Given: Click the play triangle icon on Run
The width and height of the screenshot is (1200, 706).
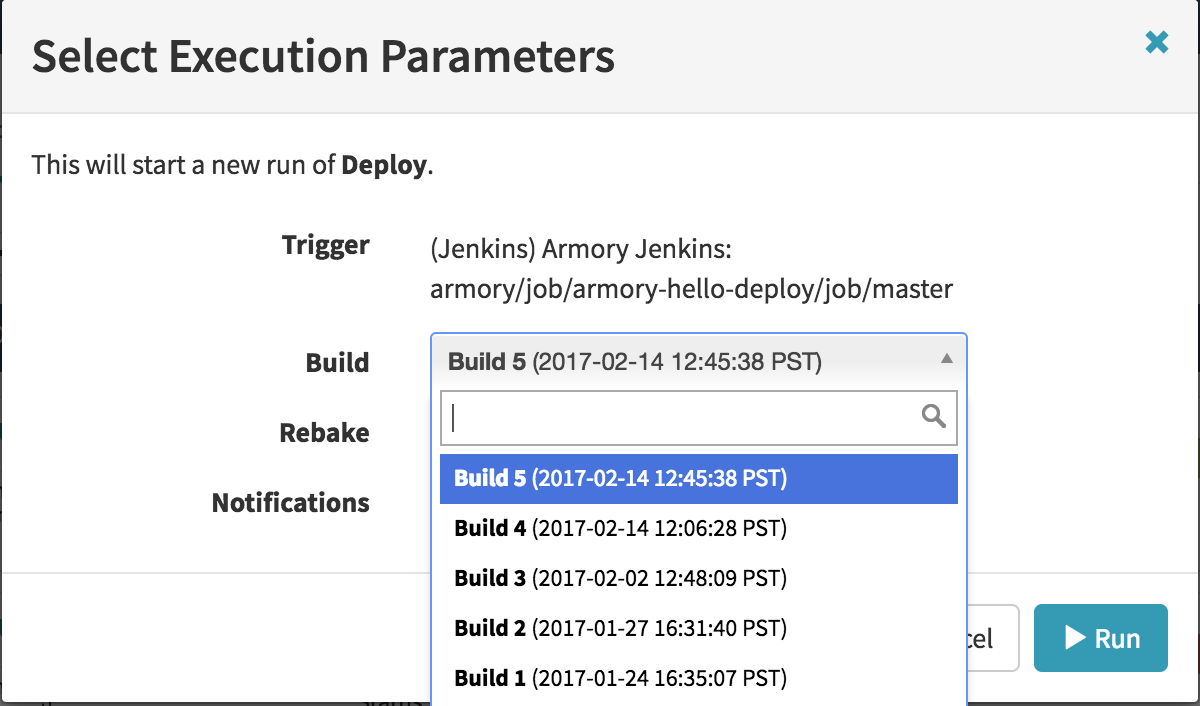Looking at the screenshot, I should tap(1075, 638).
